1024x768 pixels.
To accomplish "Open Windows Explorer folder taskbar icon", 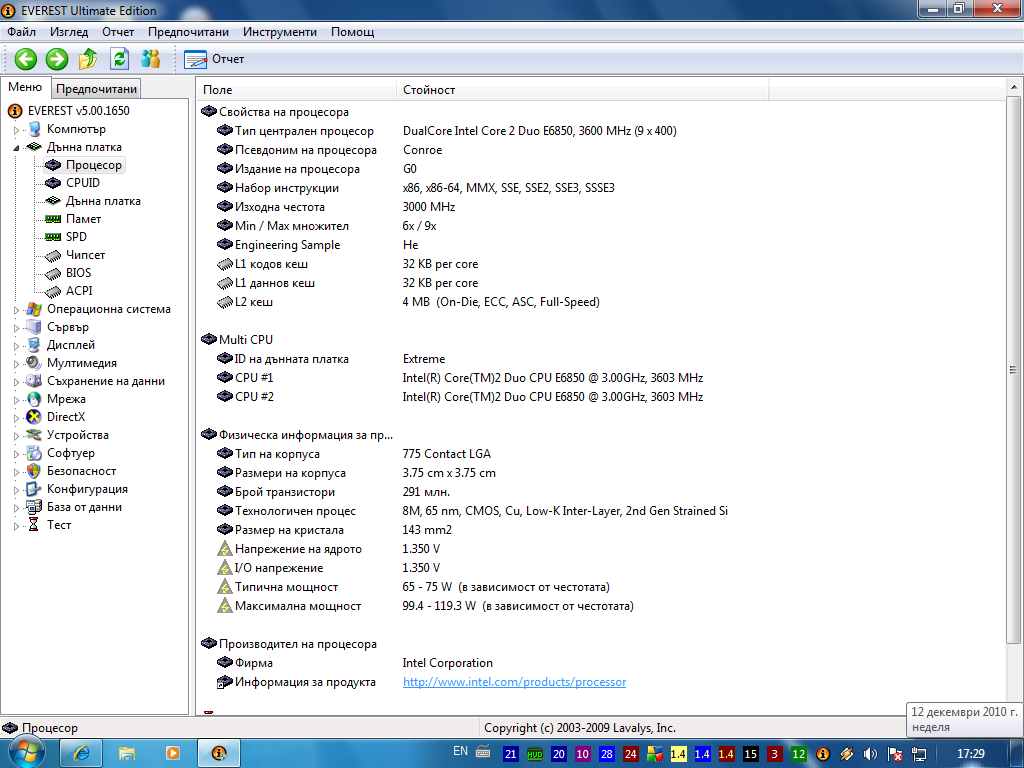I will (x=127, y=754).
